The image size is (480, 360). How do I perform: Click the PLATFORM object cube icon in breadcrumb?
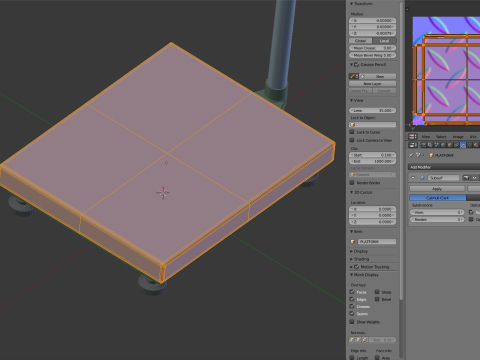431,155
